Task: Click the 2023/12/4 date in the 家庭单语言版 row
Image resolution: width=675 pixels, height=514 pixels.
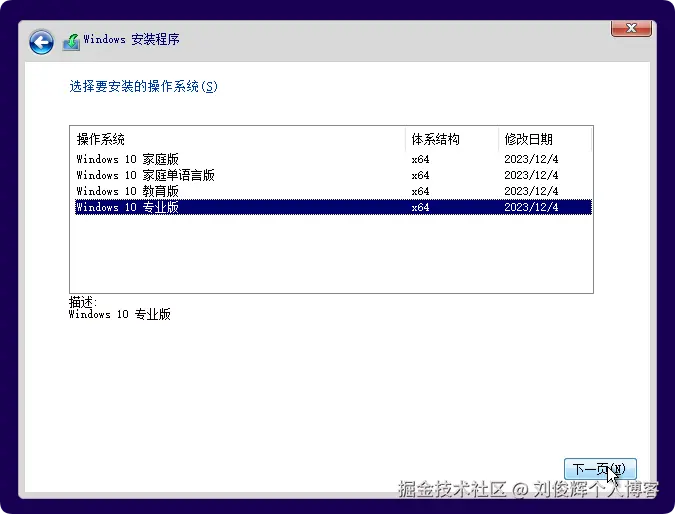Action: point(531,175)
